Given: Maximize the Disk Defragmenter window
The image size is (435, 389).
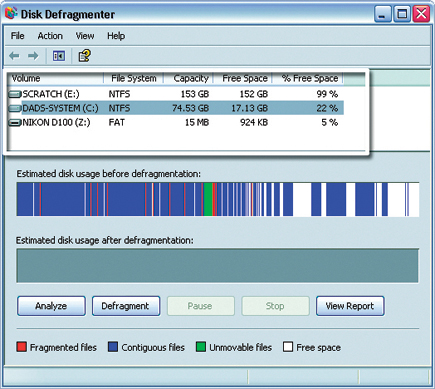Looking at the screenshot, I should (402, 14).
